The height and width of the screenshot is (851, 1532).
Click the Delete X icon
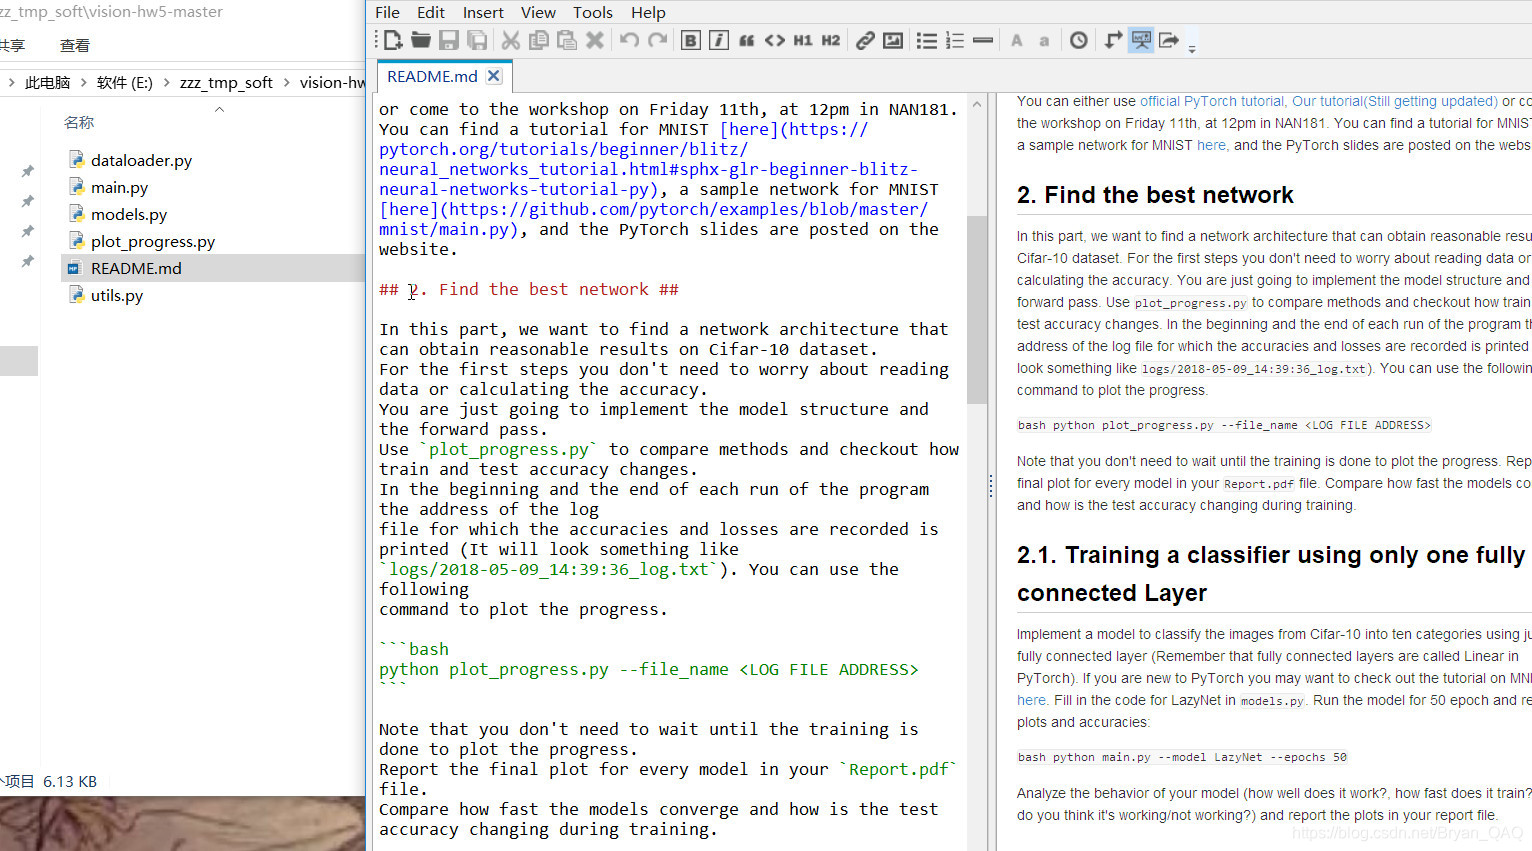click(x=595, y=40)
